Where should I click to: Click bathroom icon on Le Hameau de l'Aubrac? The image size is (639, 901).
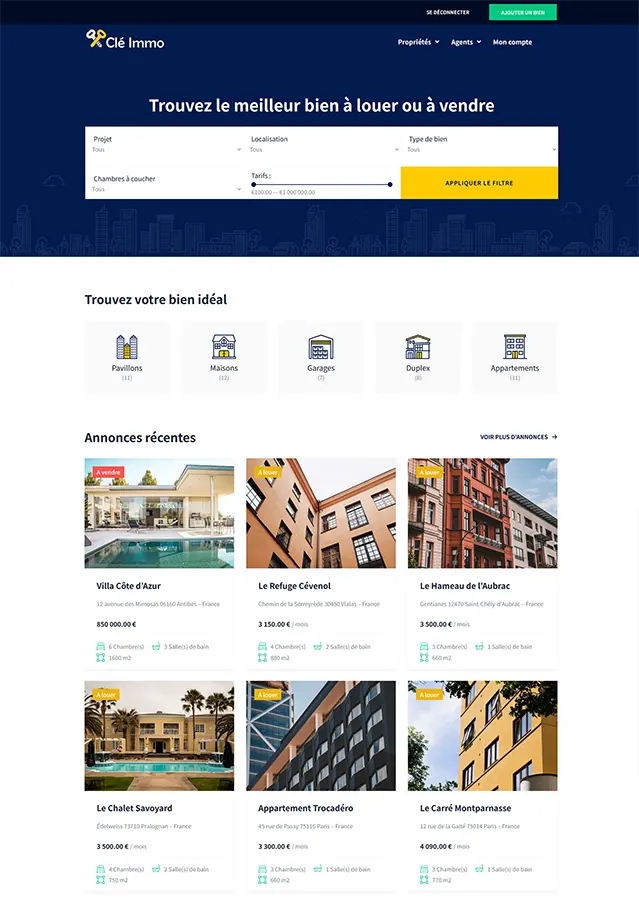point(479,646)
